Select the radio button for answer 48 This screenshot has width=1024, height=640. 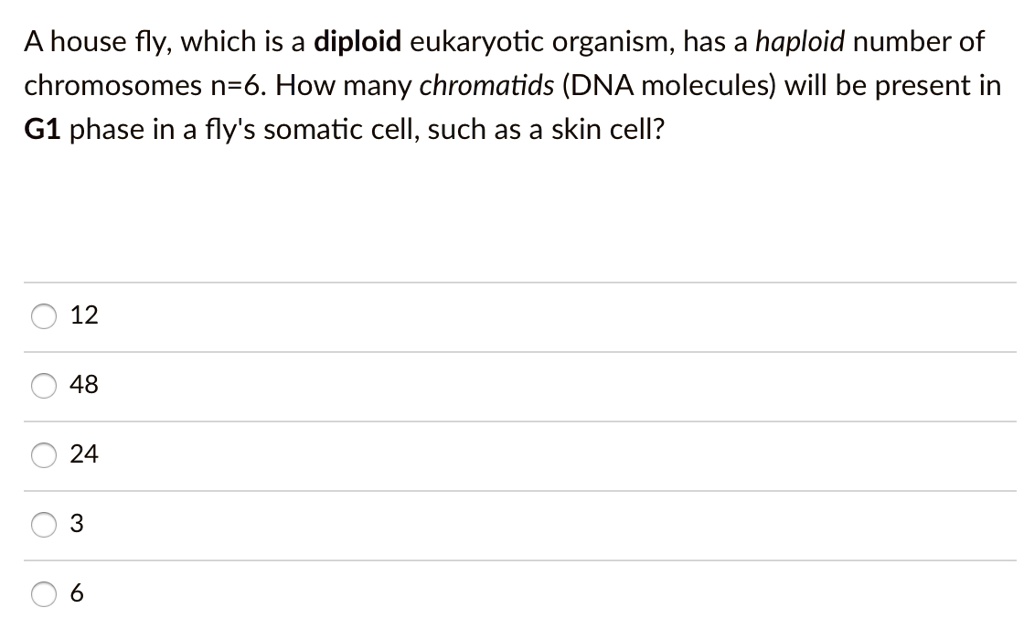(43, 385)
